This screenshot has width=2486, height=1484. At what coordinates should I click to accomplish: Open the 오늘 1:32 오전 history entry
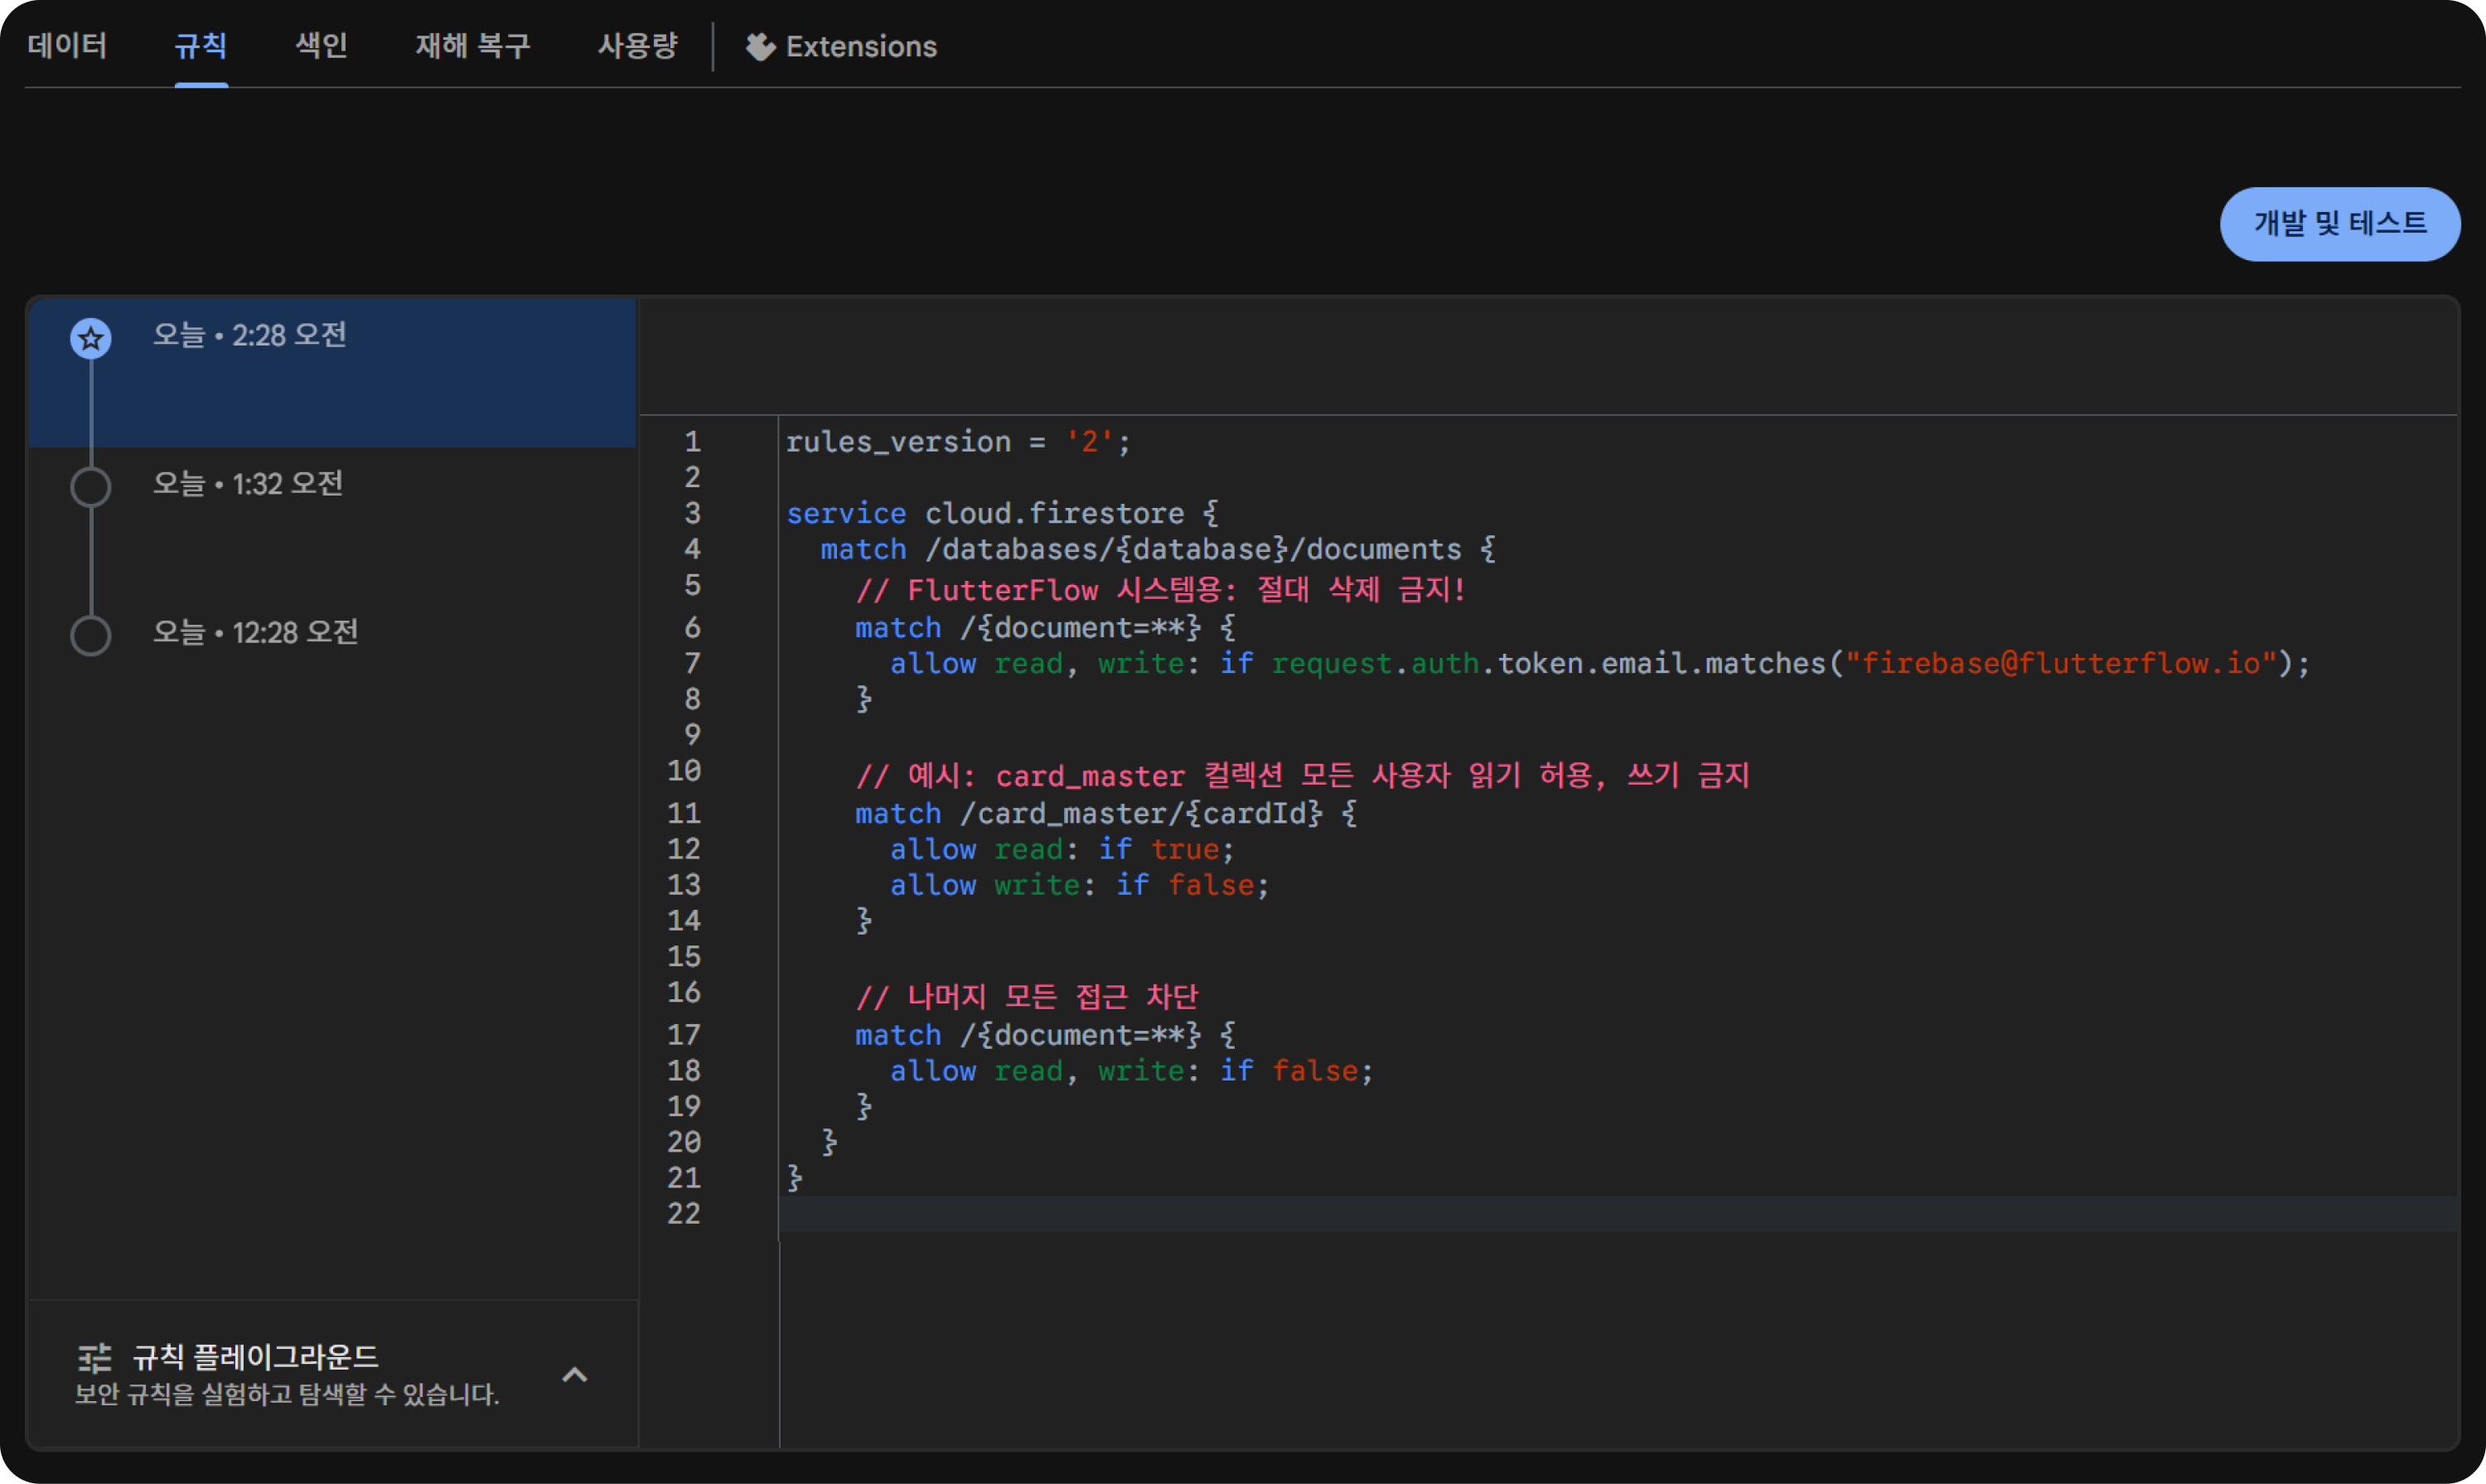click(248, 484)
